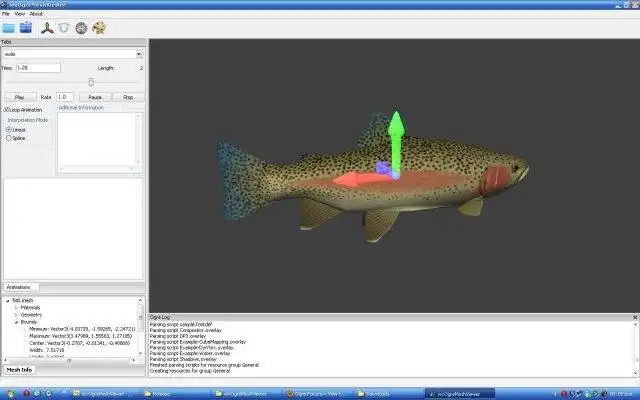Click the Pause button
Viewport: 640px width, 400px height.
pos(95,97)
